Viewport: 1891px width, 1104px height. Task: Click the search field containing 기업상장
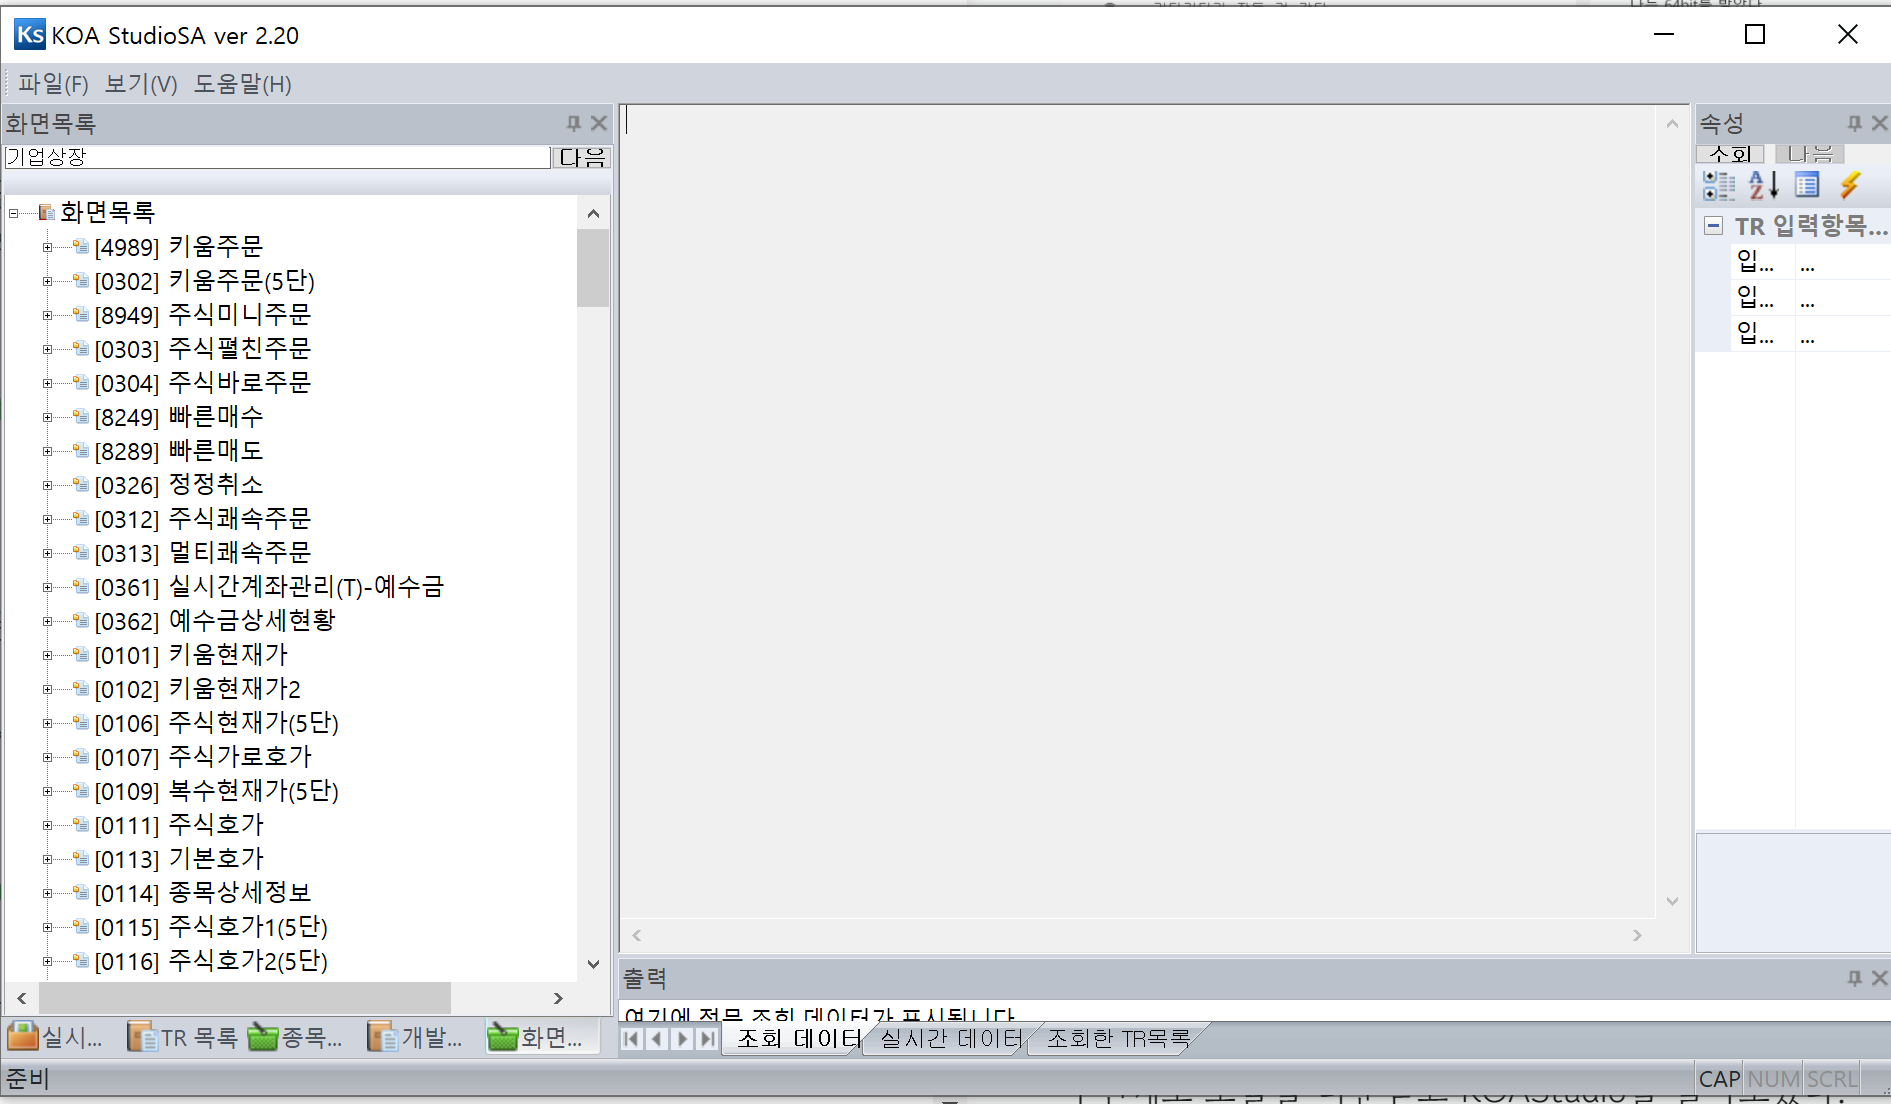[277, 157]
